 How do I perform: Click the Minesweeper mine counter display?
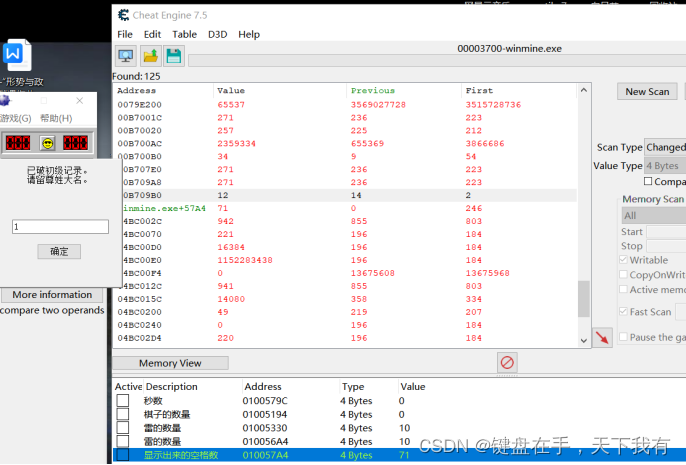pyautogui.click(x=18, y=143)
